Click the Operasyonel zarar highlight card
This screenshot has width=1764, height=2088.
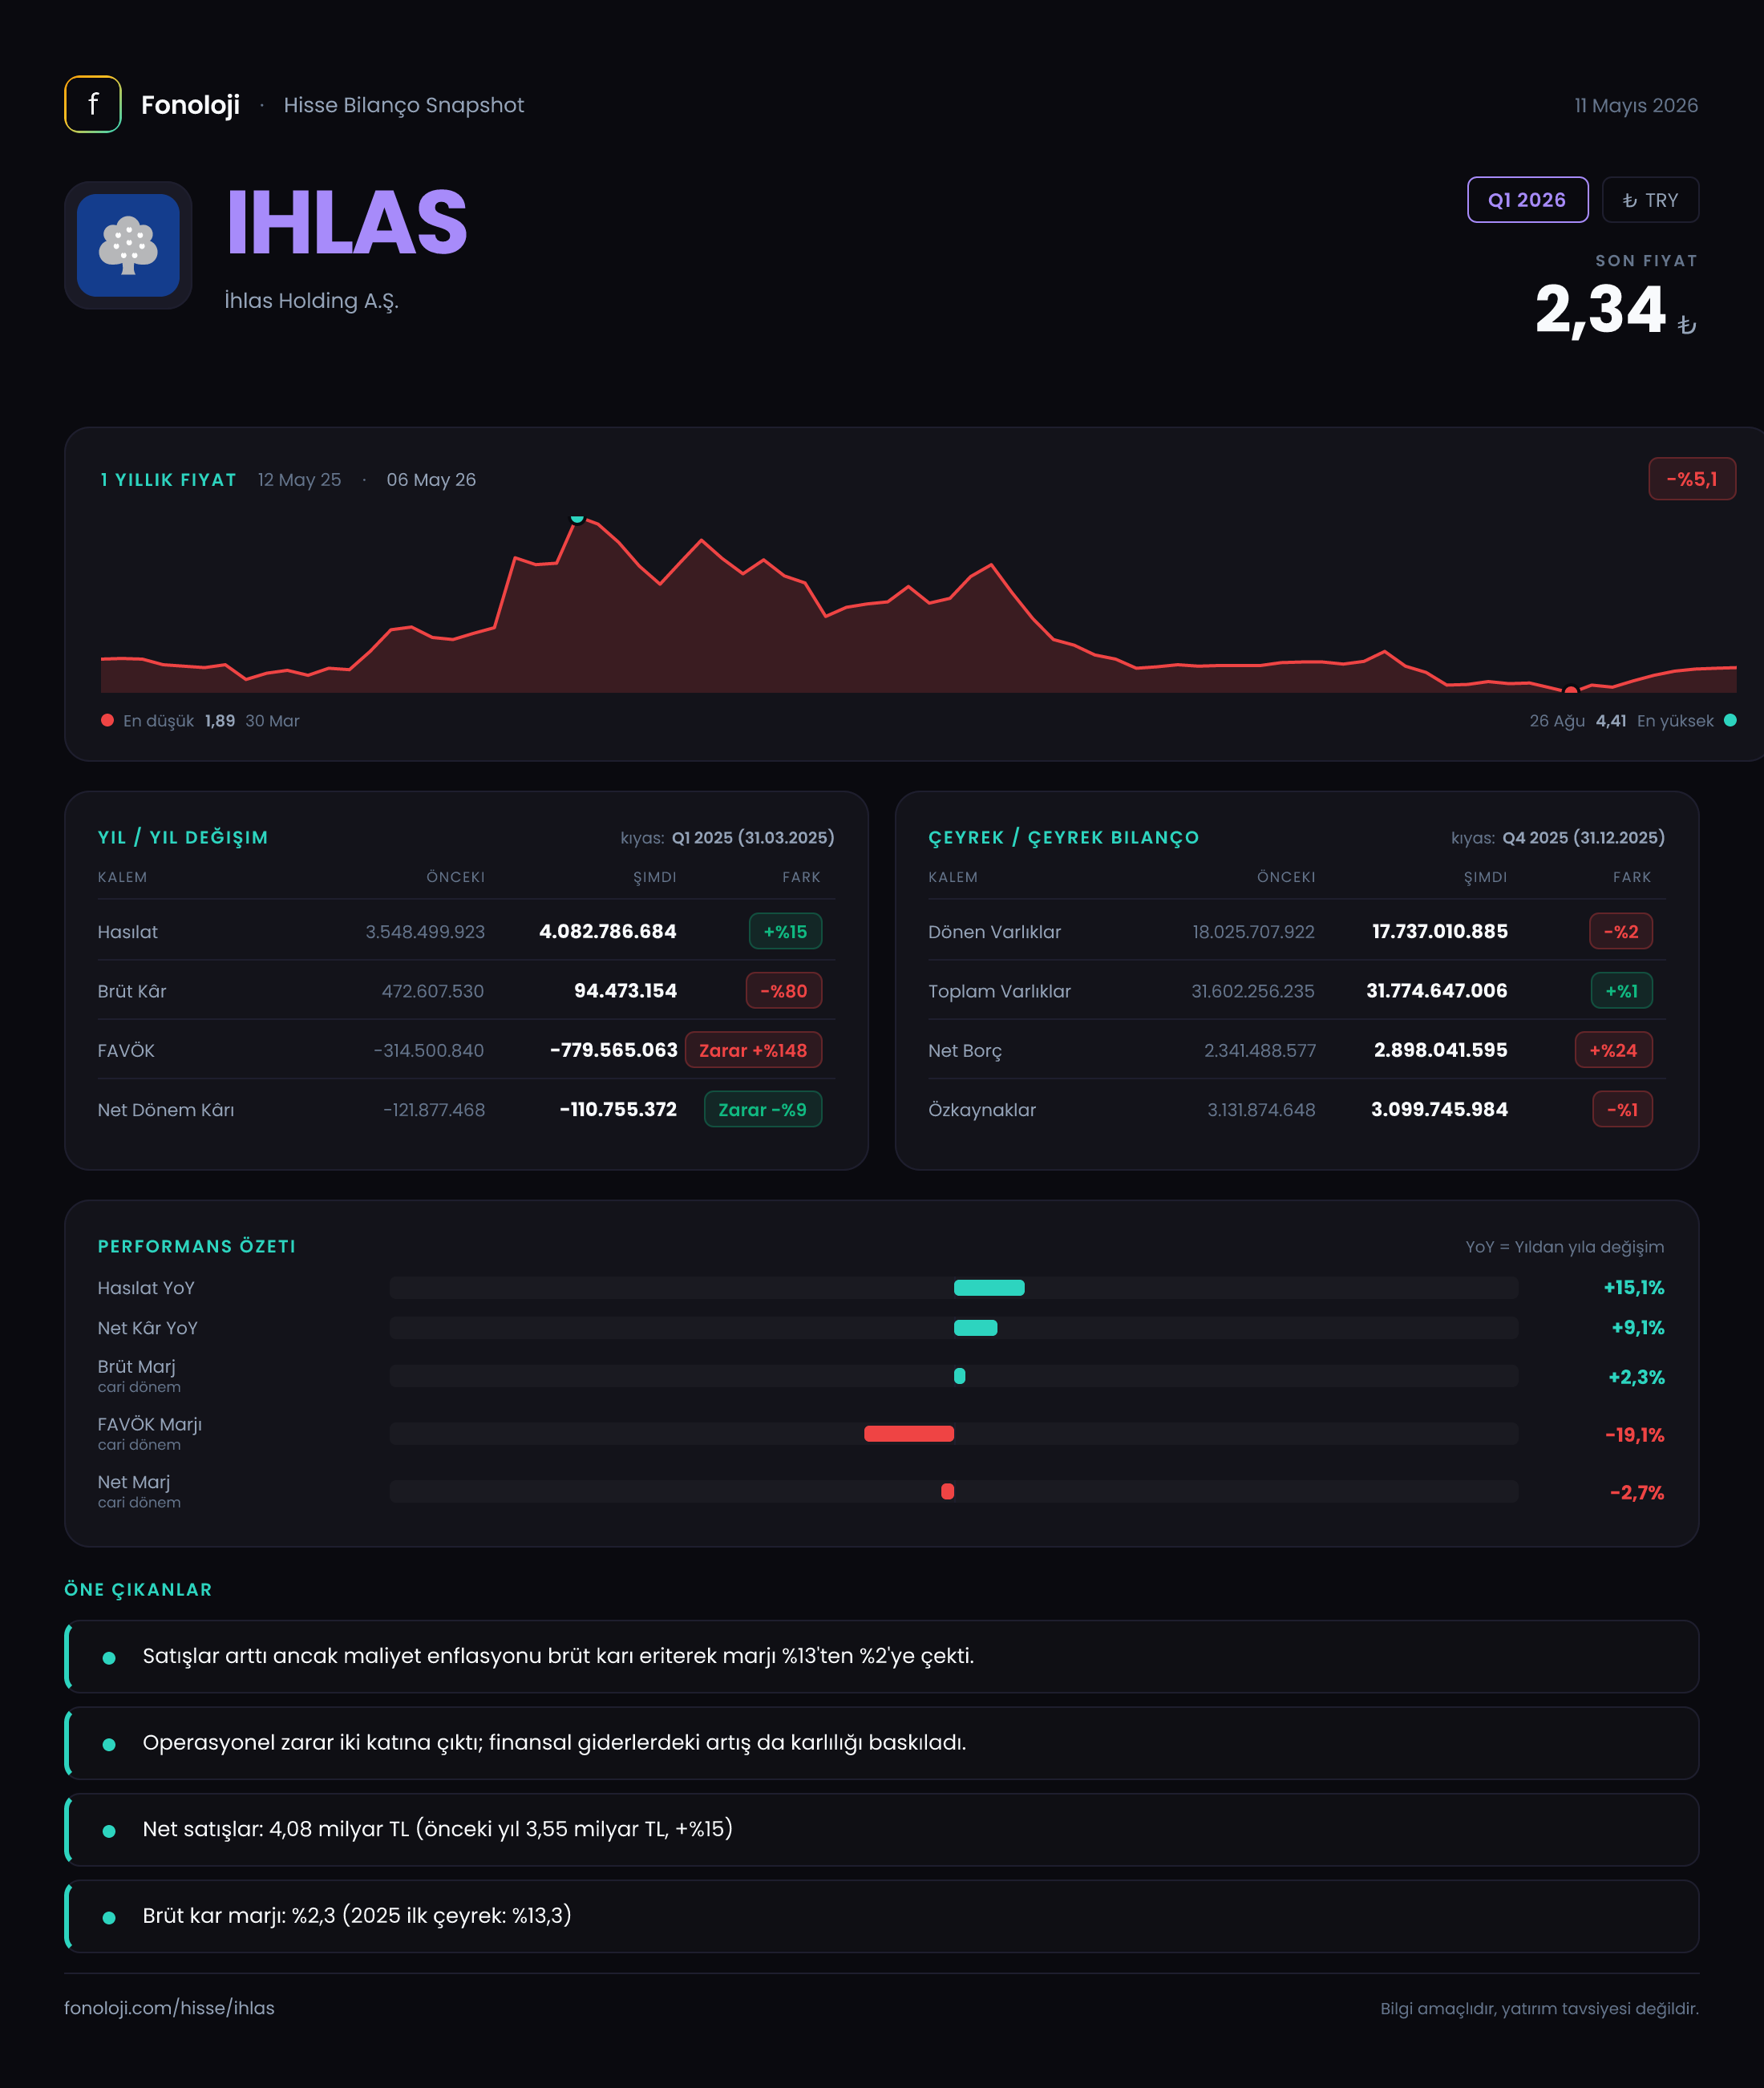point(881,1743)
